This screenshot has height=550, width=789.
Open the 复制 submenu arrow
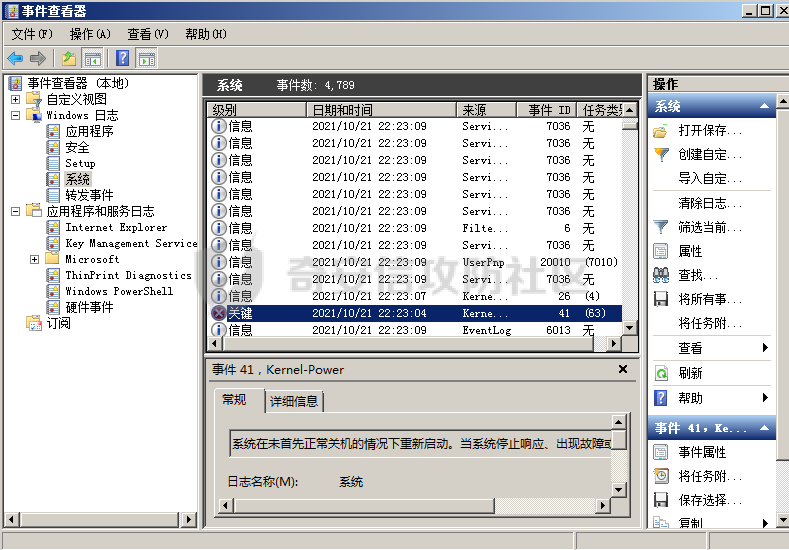[765, 523]
